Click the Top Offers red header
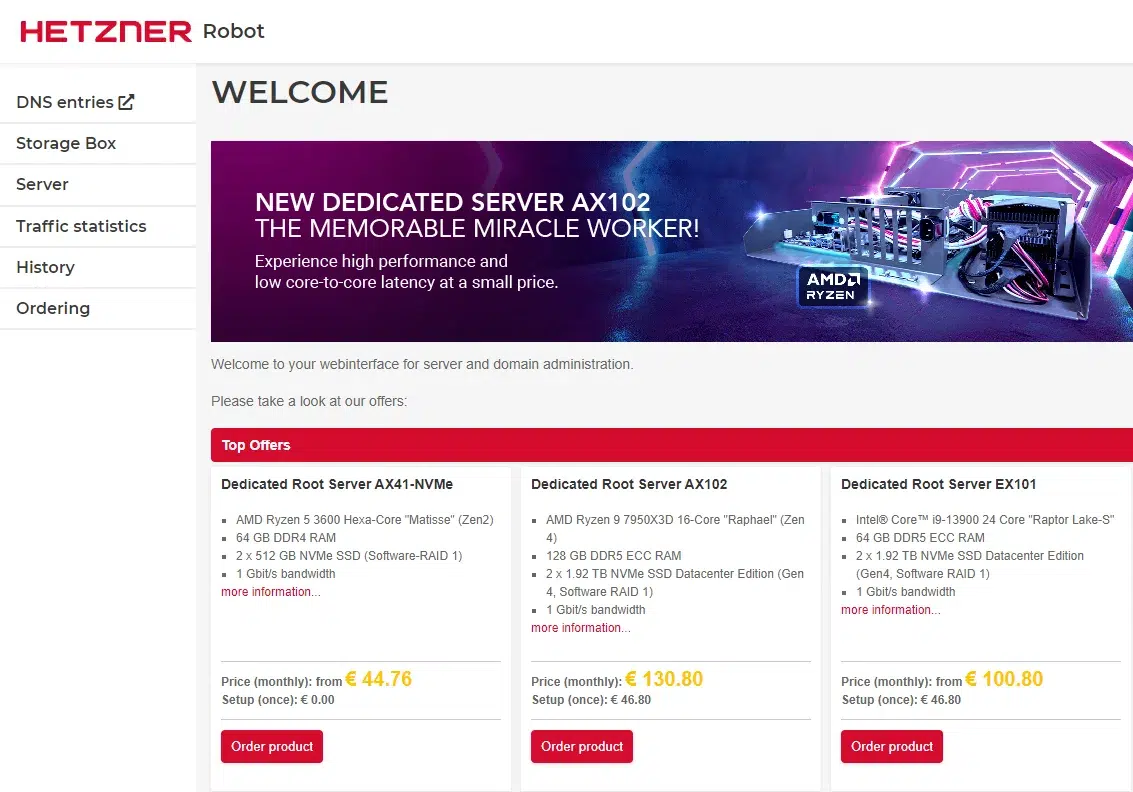This screenshot has height=792, width=1133. (x=671, y=445)
